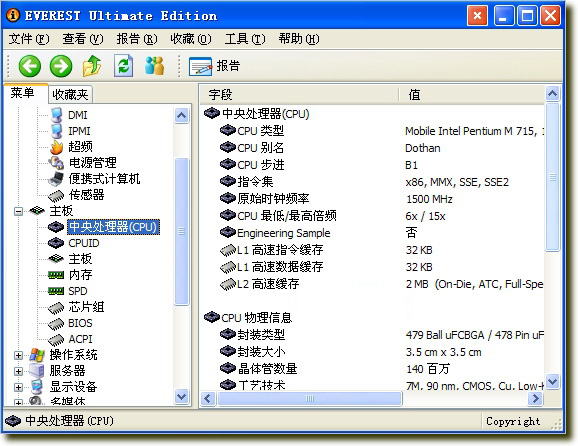578x446 pixels.
Task: Select ACPI in the tree
Action: [x=80, y=339]
